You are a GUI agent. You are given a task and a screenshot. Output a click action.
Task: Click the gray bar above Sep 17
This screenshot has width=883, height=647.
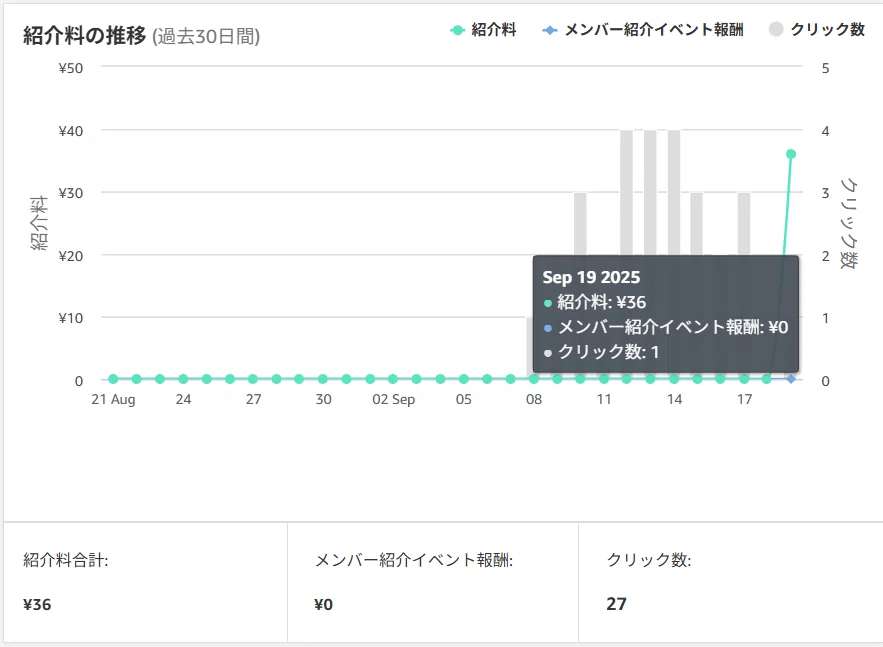tap(744, 224)
